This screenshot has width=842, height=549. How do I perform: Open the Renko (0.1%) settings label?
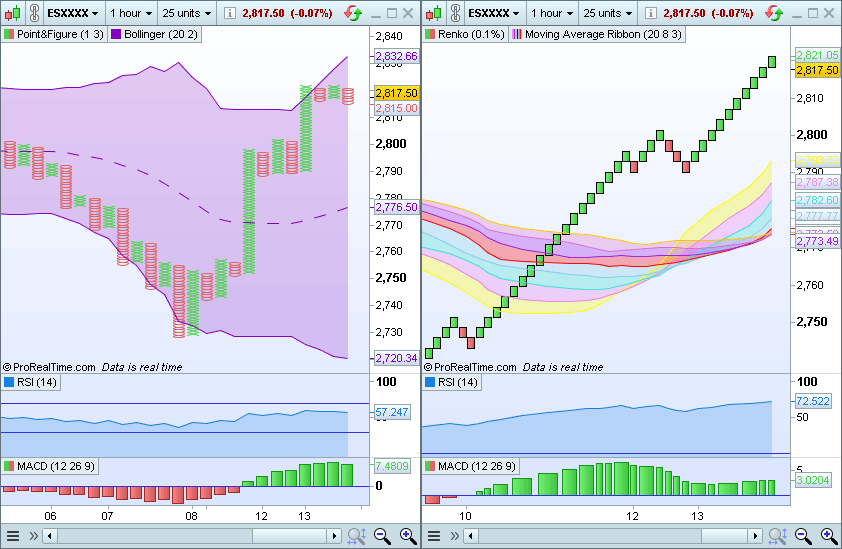[465, 33]
